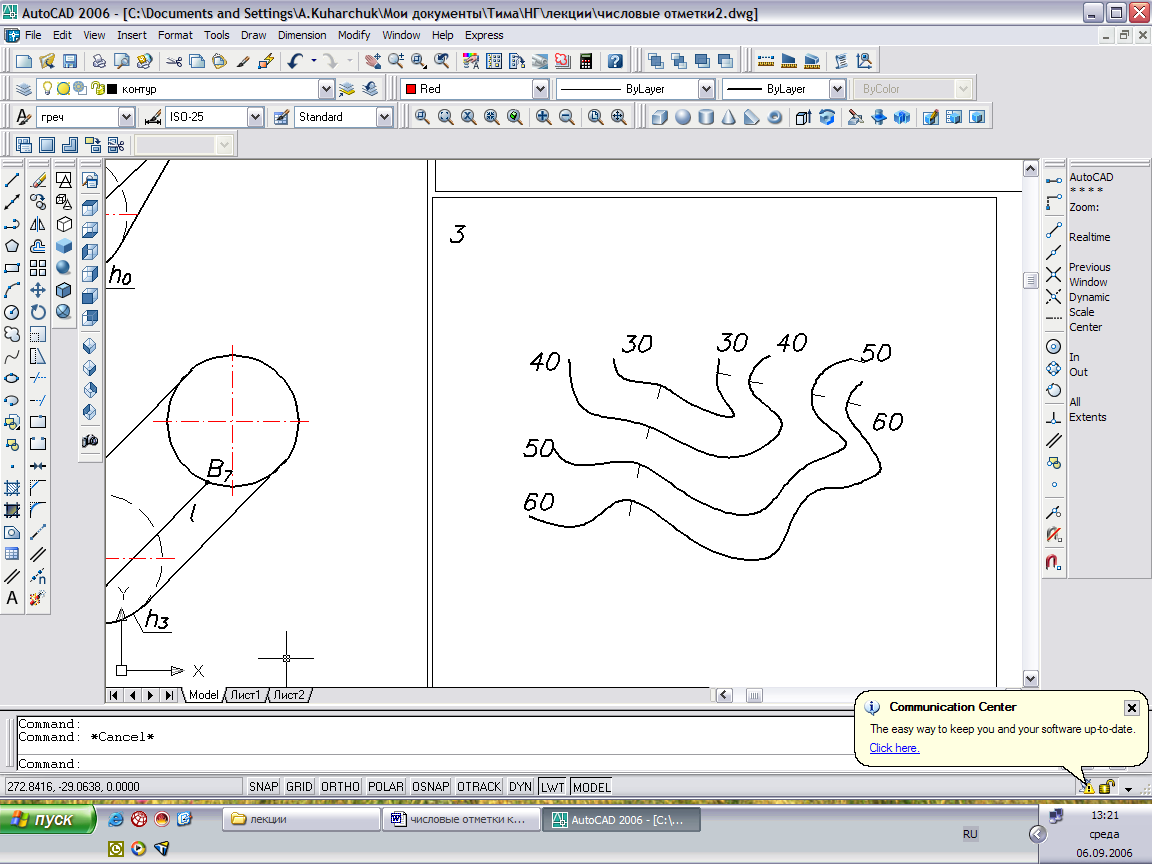The height and width of the screenshot is (864, 1152).
Task: Open the Red color control
Action: coord(475,89)
